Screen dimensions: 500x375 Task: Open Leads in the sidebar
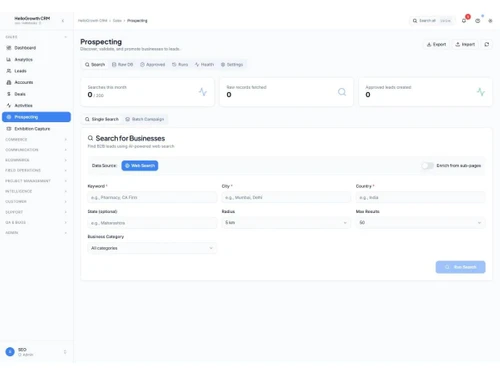pyautogui.click(x=36, y=71)
